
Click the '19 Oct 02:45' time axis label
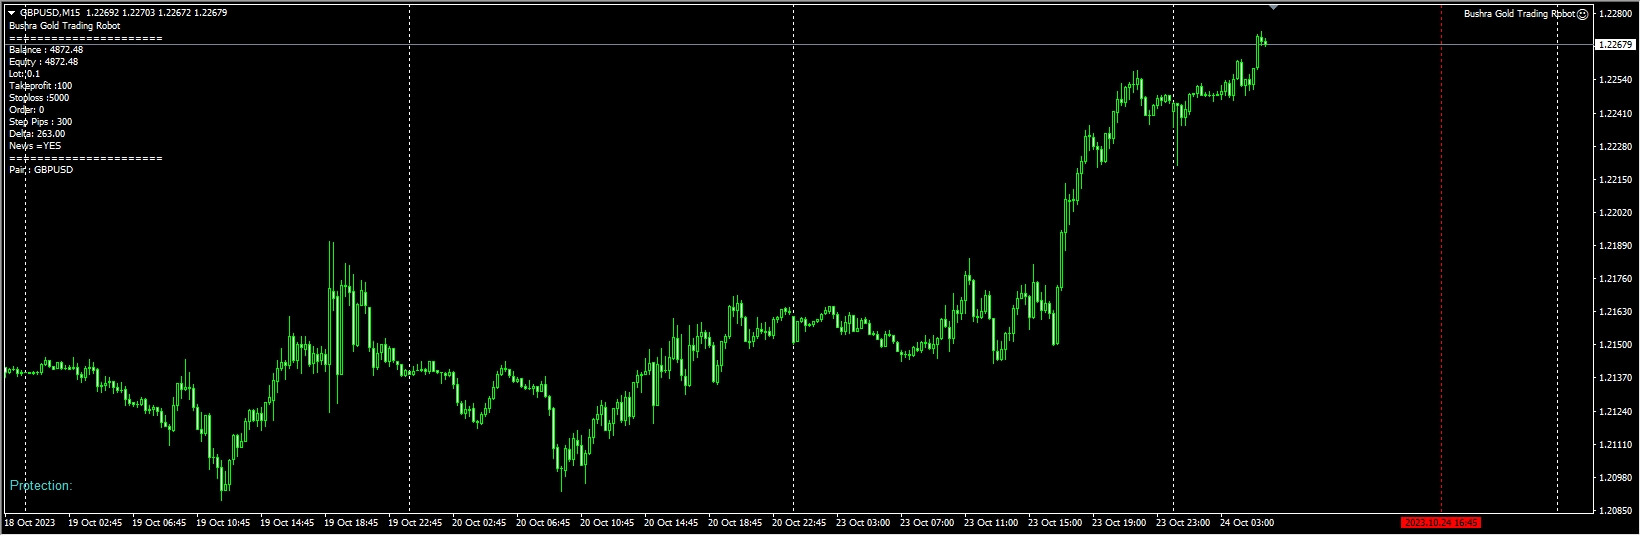[x=94, y=523]
